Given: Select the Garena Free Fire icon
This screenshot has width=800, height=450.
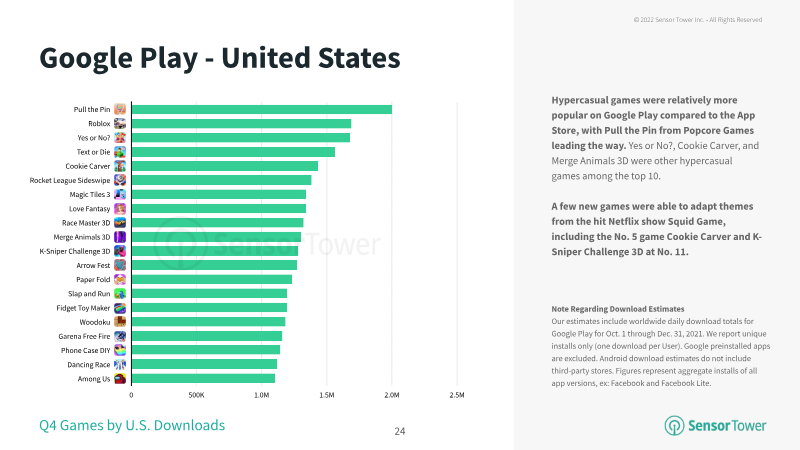Looking at the screenshot, I should (x=120, y=336).
